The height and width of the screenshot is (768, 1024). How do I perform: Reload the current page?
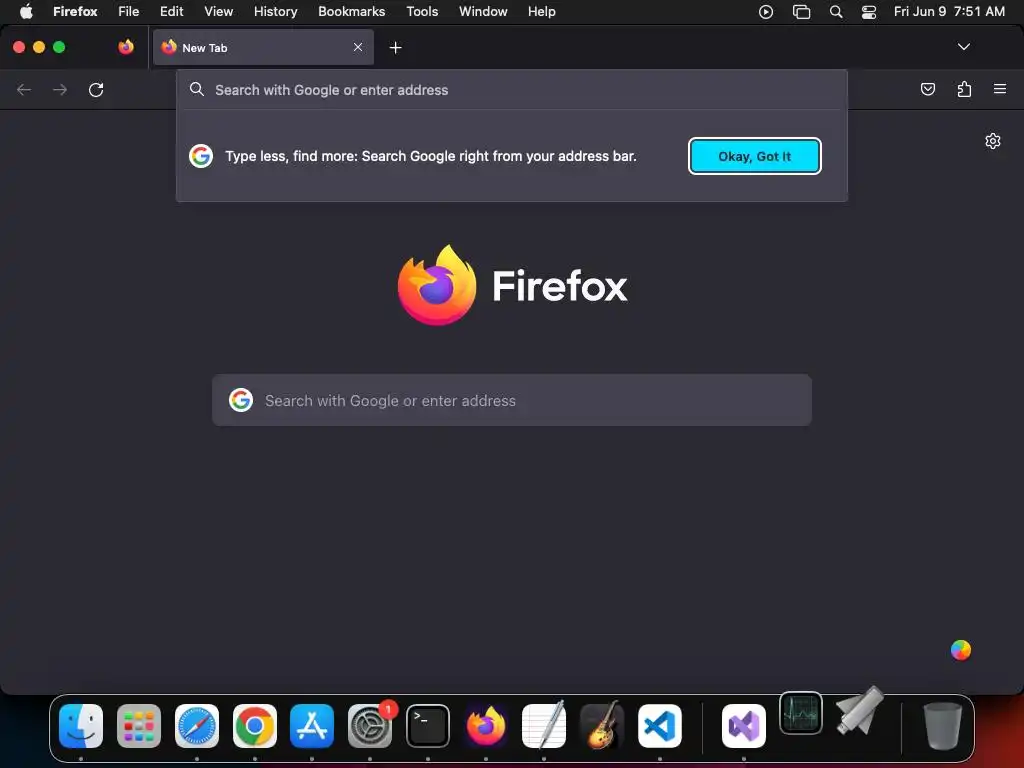[x=96, y=89]
